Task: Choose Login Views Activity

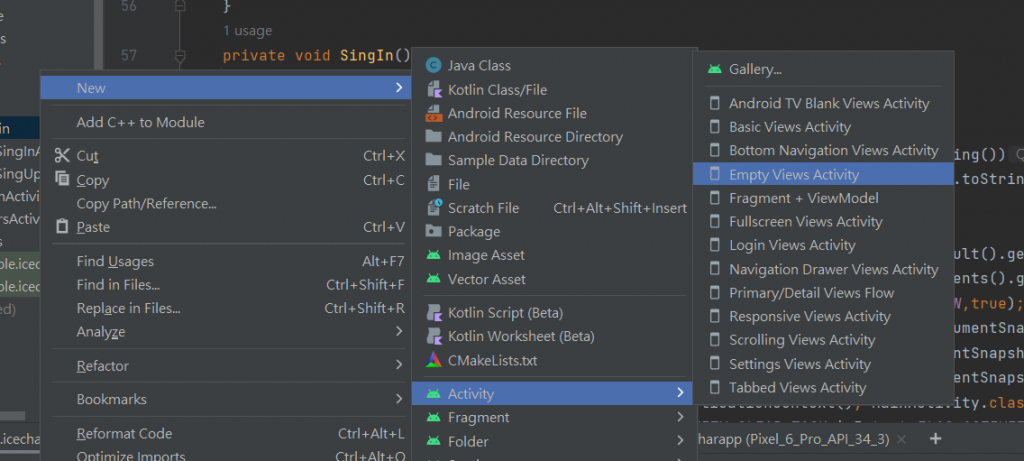Action: point(792,245)
